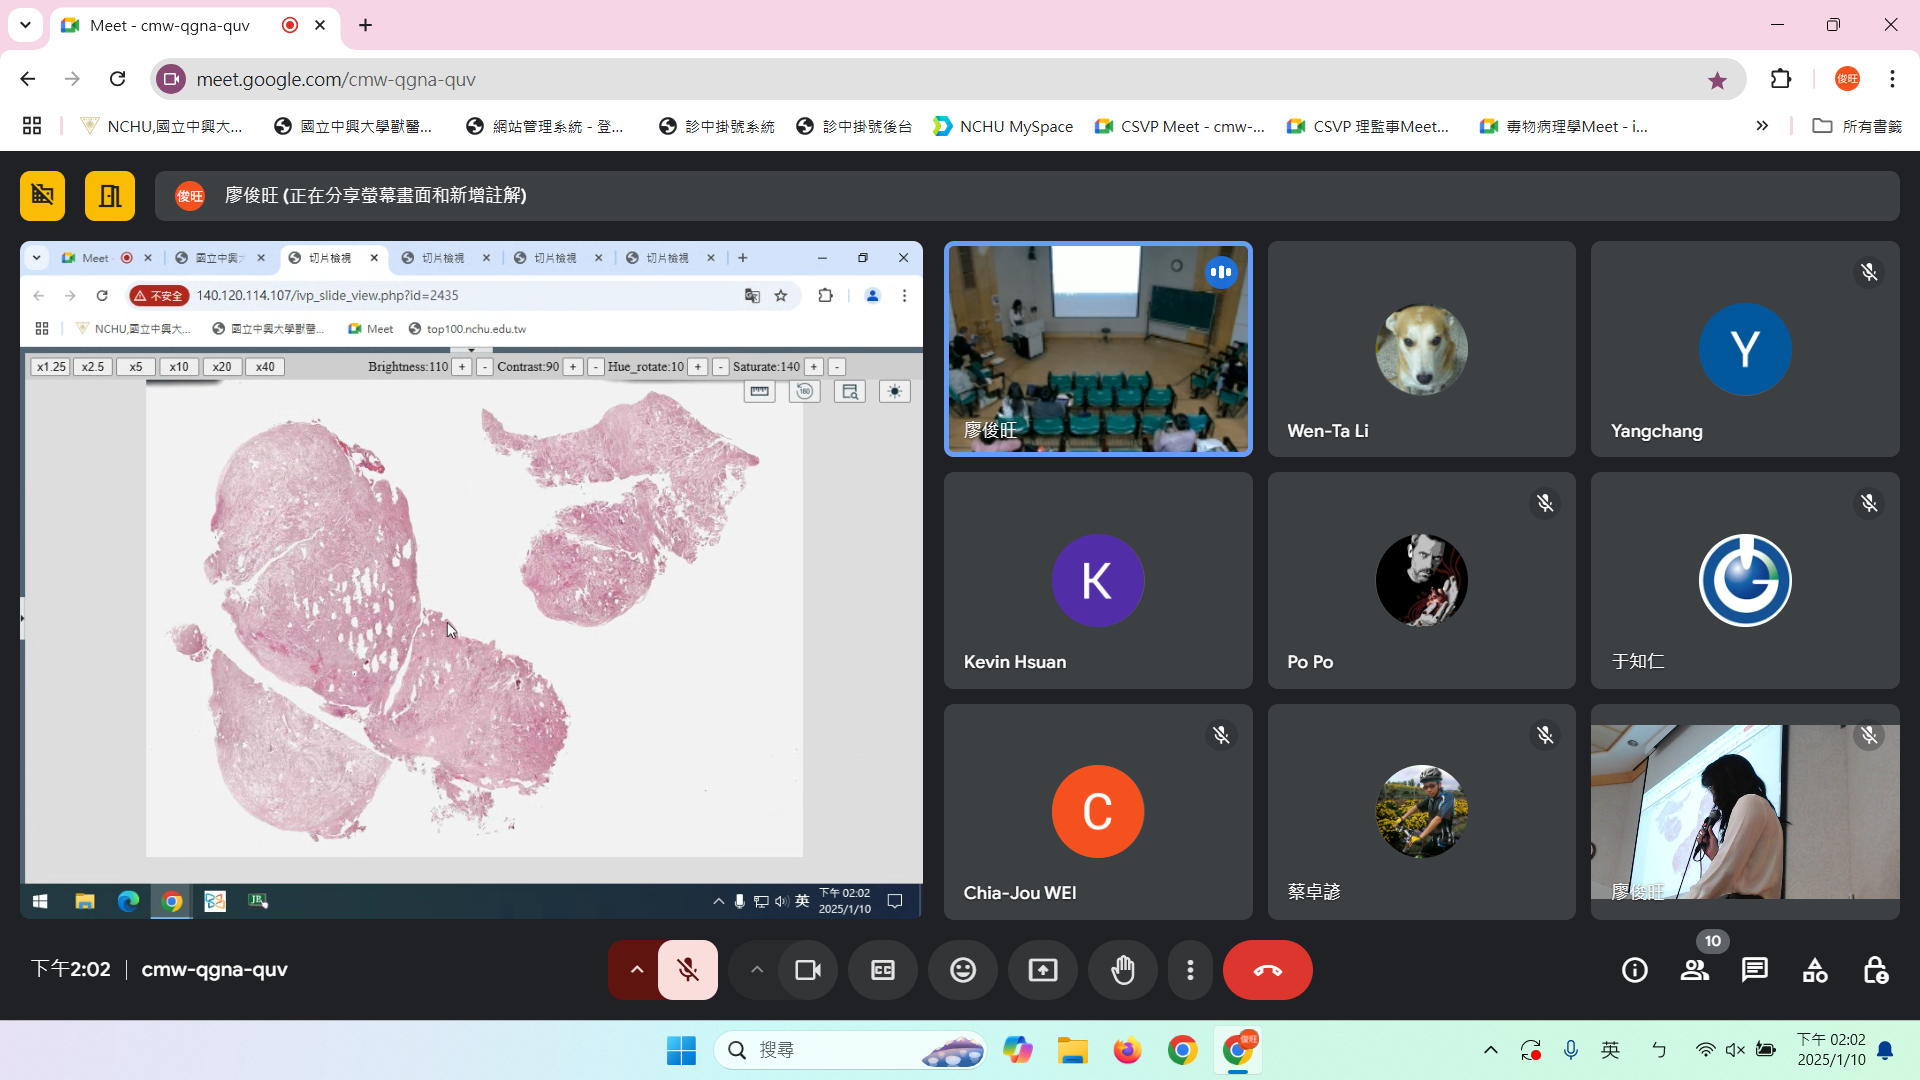
Task: Expand audio settings chevron
Action: (636, 970)
